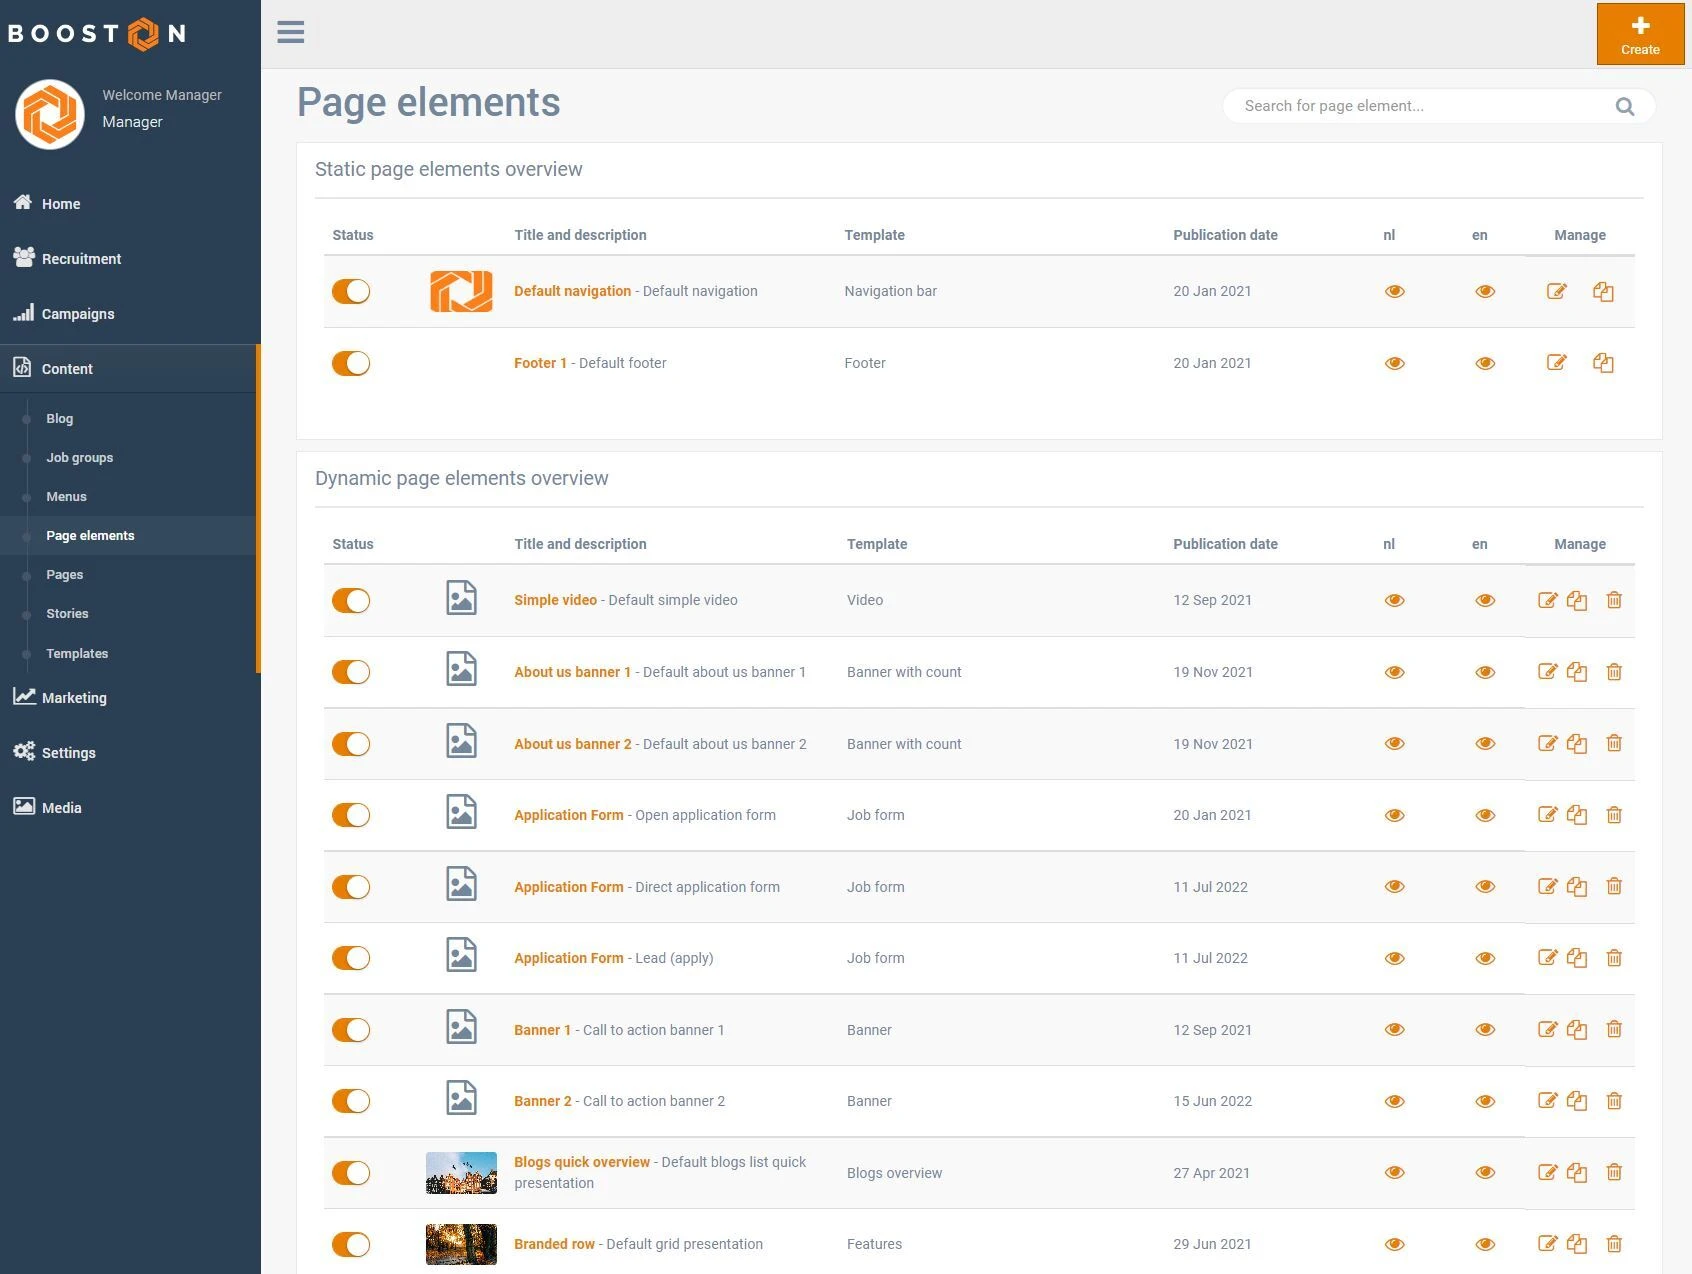Image resolution: width=1692 pixels, height=1274 pixels.
Task: Open Templates under Content submenu
Action: [77, 653]
